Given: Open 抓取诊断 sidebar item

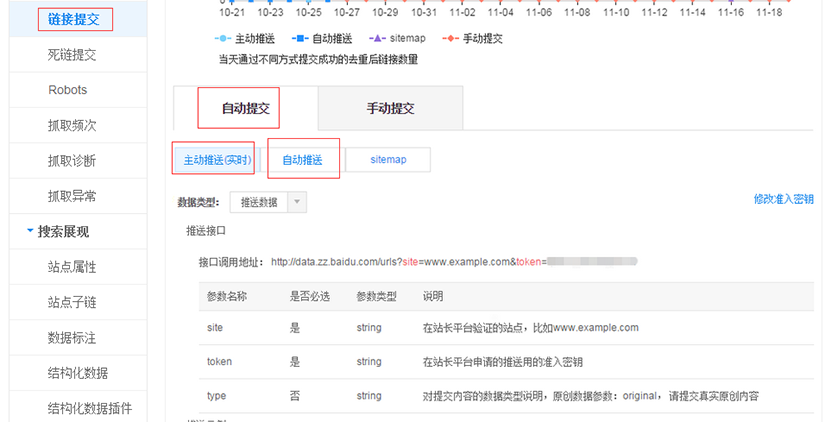Looking at the screenshot, I should [72, 161].
